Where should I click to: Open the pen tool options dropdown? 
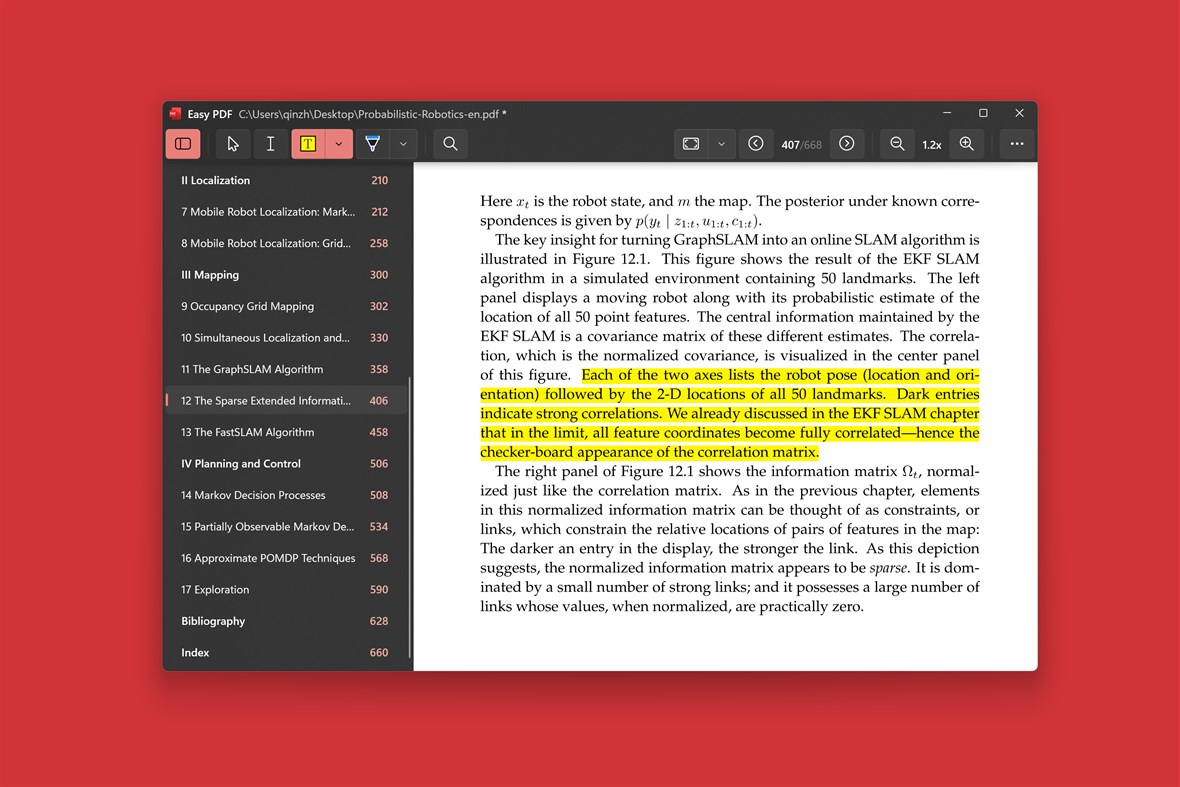point(403,143)
